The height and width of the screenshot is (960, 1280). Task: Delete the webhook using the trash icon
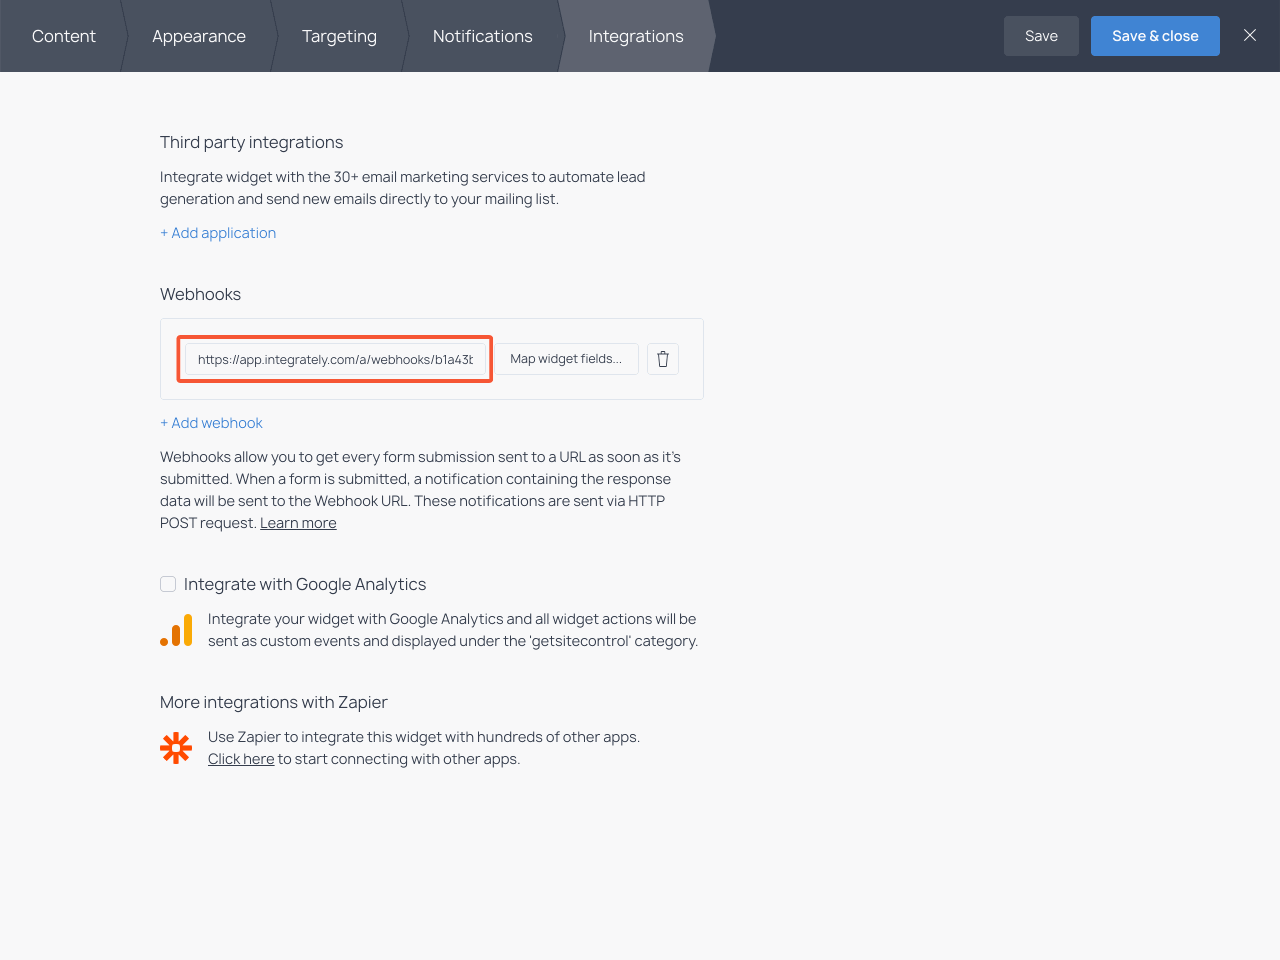click(662, 359)
